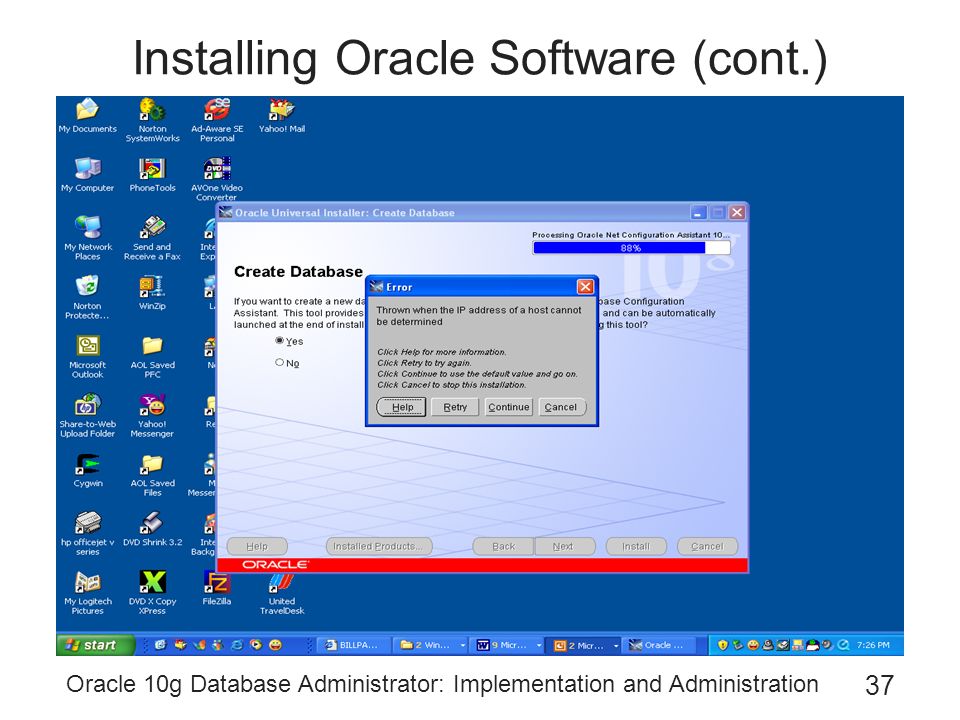Click the 88% progress bar
The width and height of the screenshot is (960, 720).
point(631,248)
